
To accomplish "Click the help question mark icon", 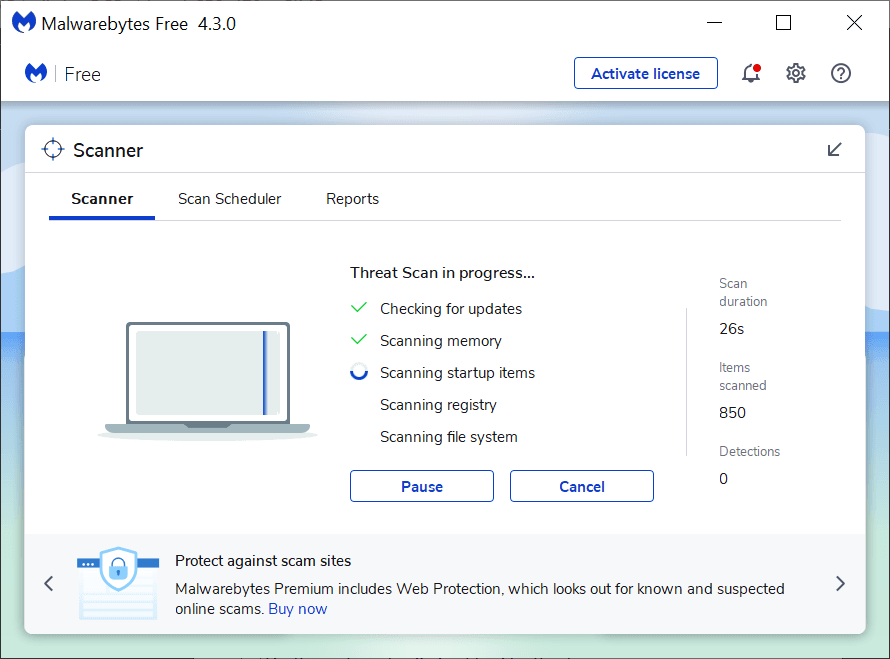I will [x=841, y=73].
